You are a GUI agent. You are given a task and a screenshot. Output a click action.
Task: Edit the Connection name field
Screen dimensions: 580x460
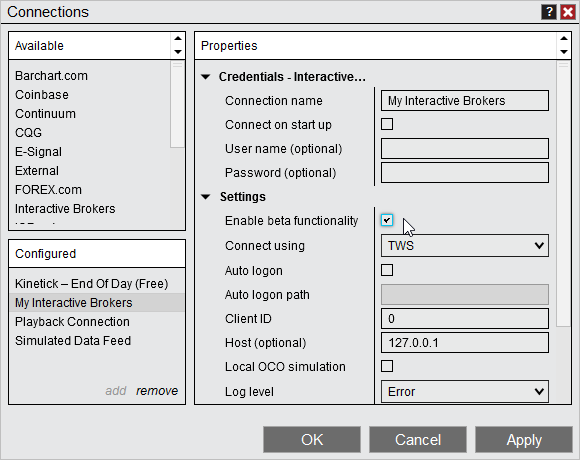coord(465,101)
